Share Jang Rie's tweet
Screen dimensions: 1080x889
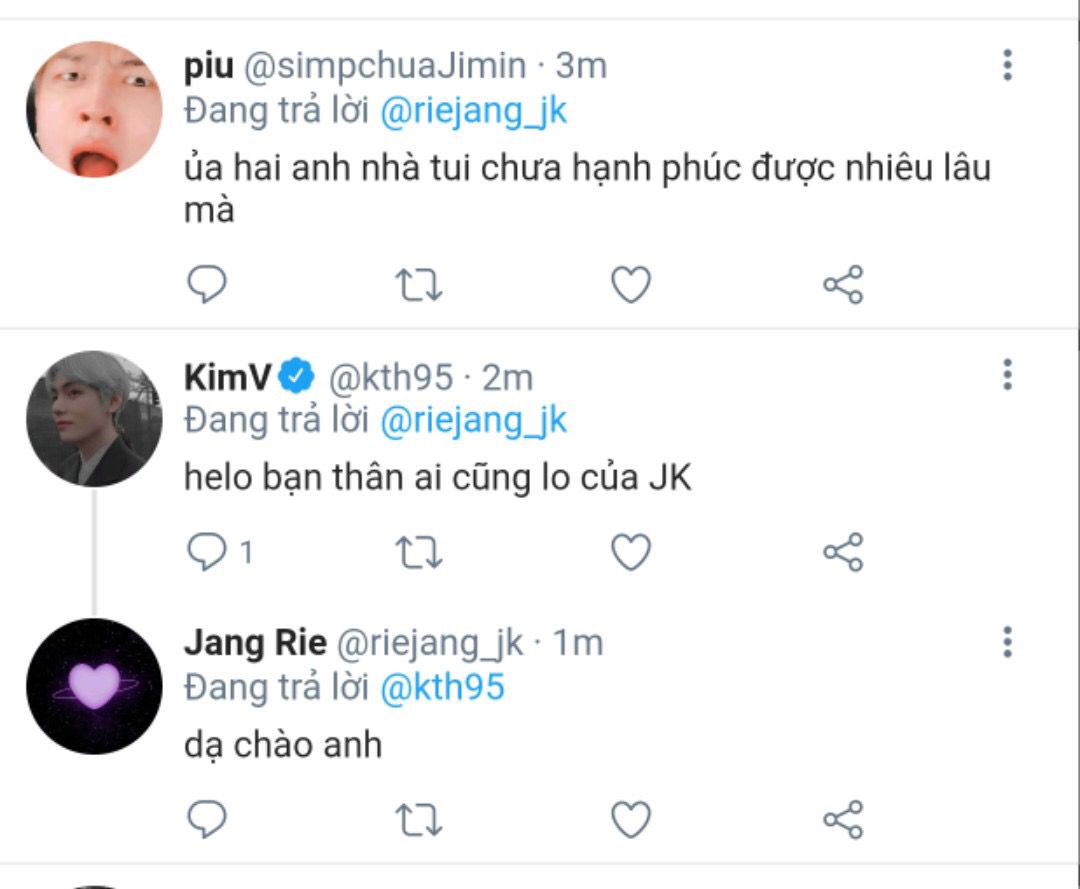[x=843, y=820]
